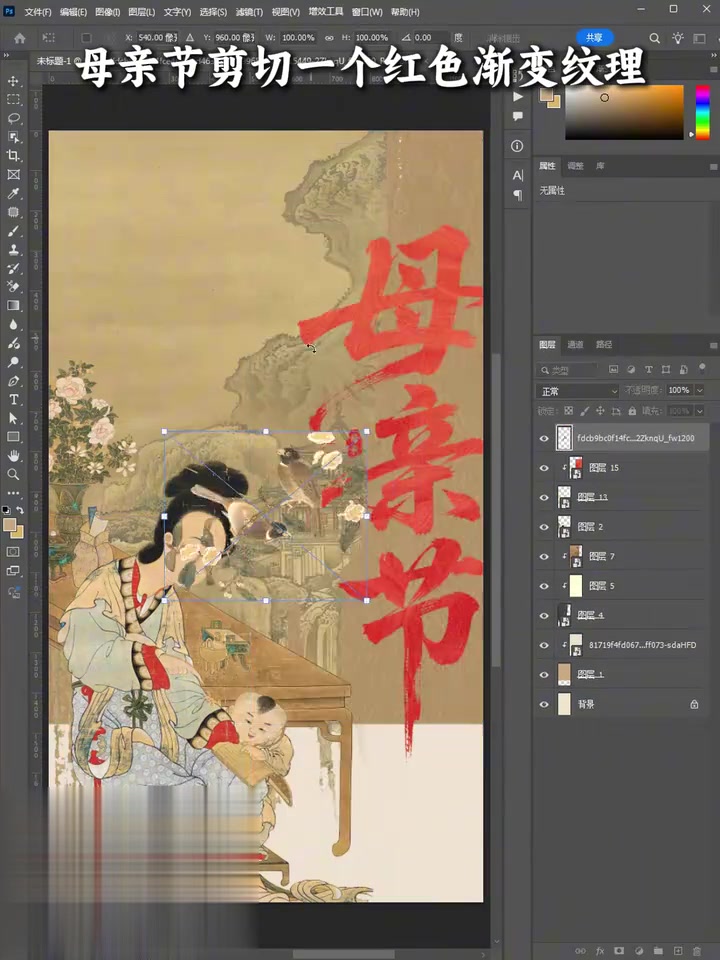Hide the 背景 background layer
720x960 pixels.
544,704
